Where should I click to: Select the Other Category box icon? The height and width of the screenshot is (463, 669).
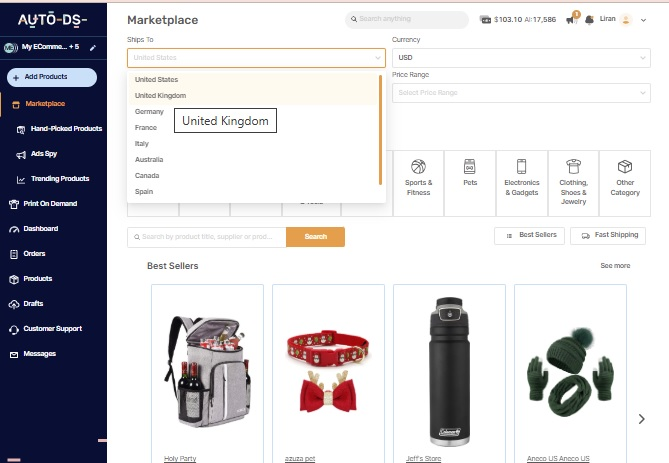pyautogui.click(x=625, y=166)
